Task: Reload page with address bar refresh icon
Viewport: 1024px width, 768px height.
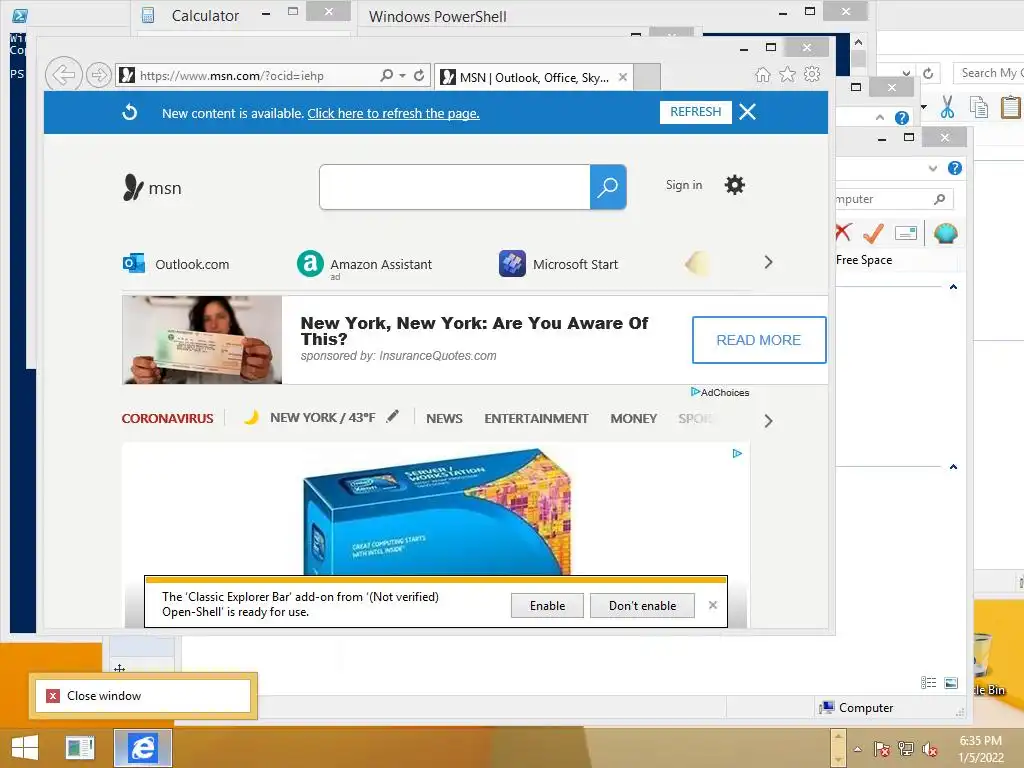Action: pos(419,75)
